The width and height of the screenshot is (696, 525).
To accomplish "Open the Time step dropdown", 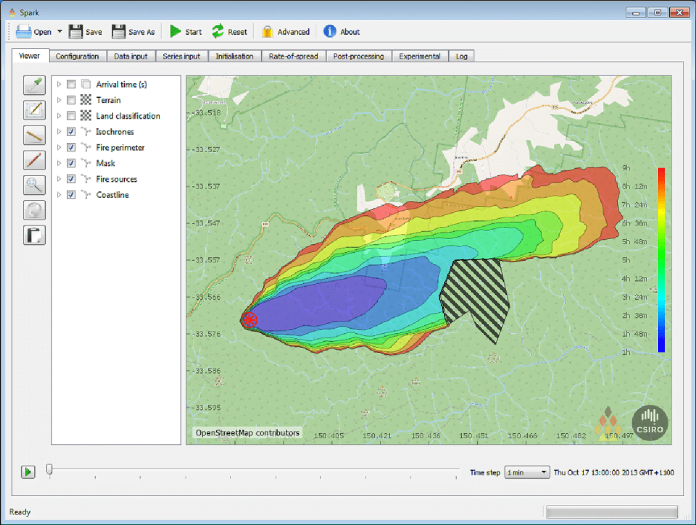I will 527,472.
